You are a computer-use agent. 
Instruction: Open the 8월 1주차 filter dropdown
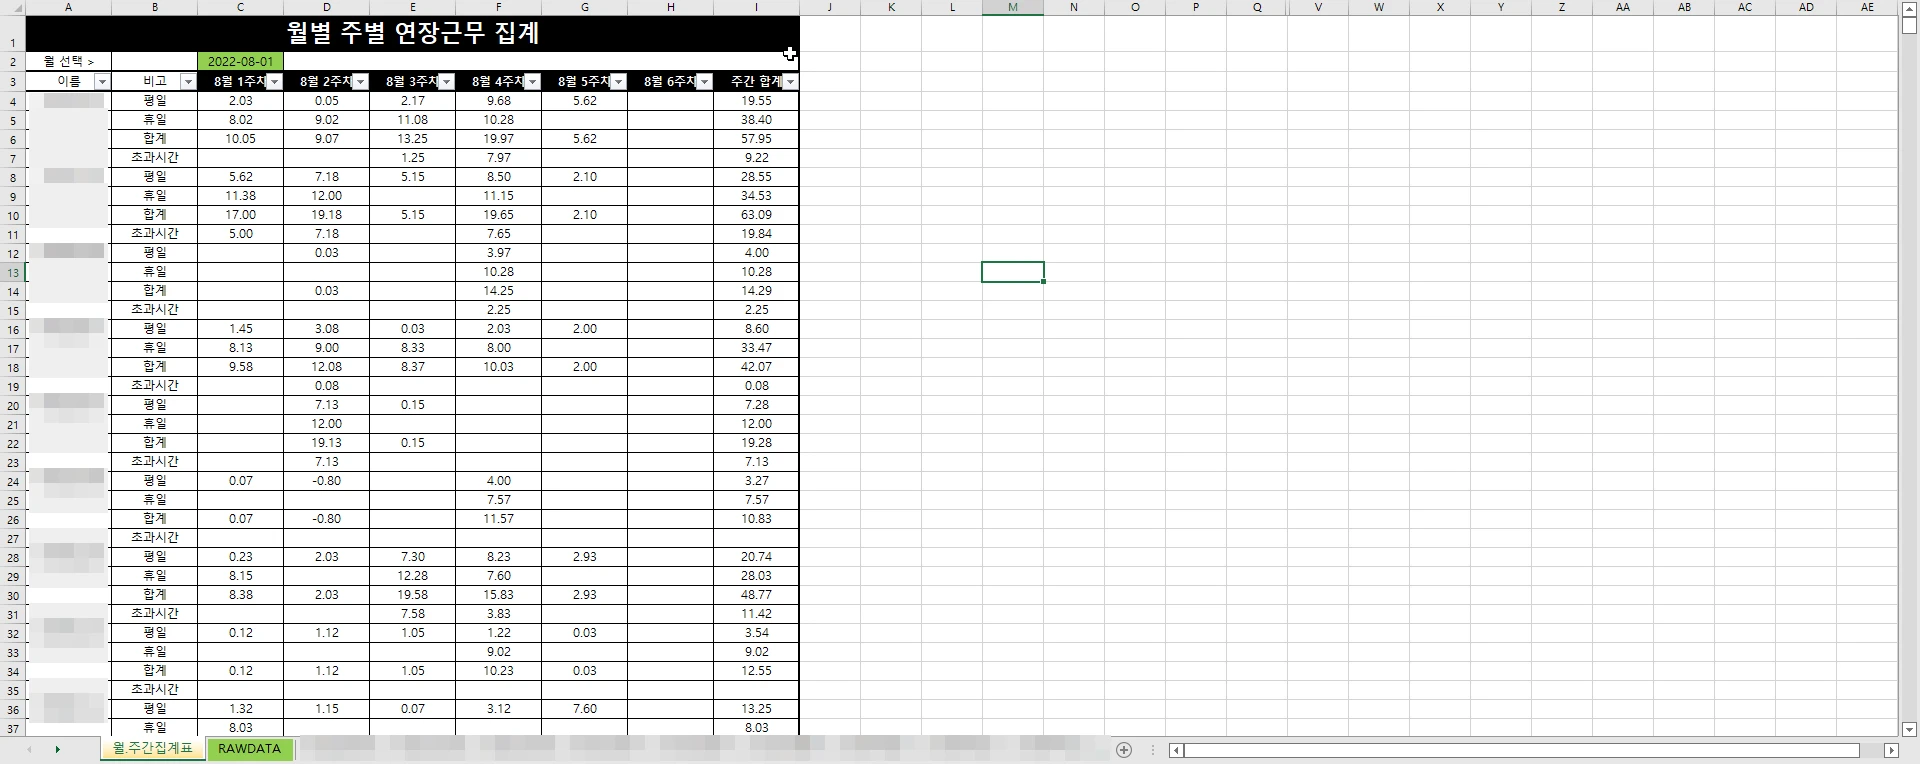[x=274, y=82]
